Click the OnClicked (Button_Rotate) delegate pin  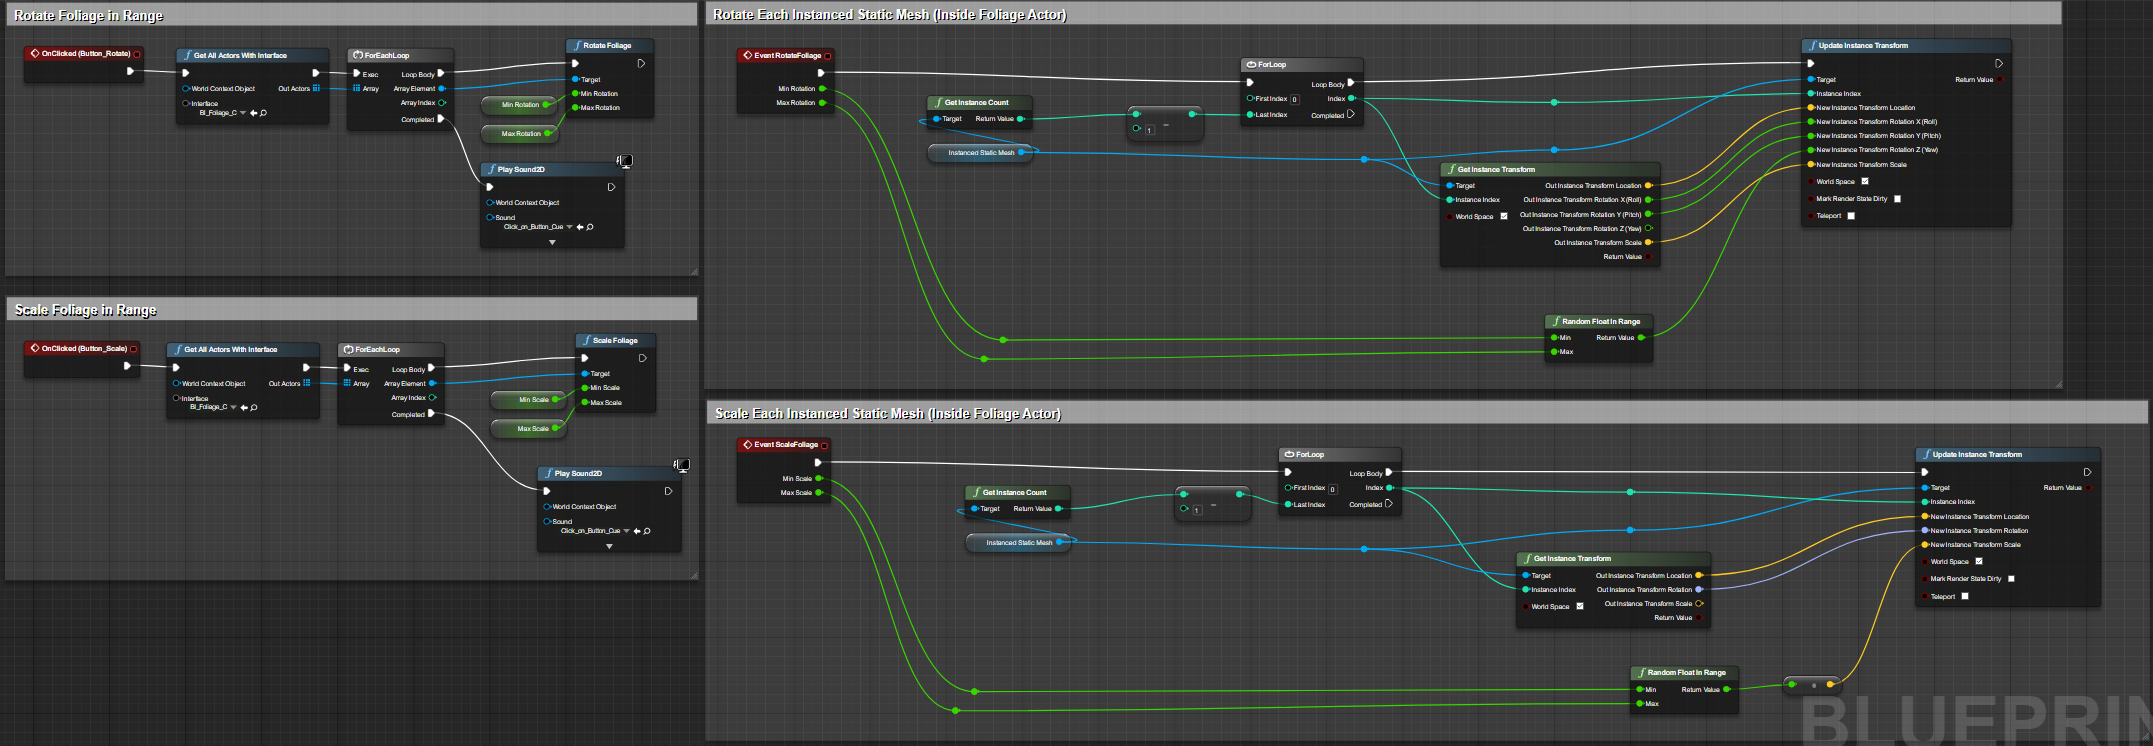click(x=137, y=54)
